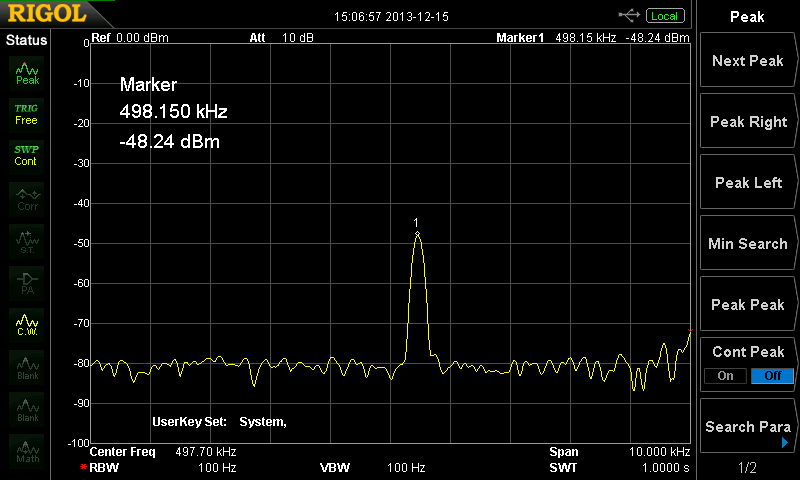Select the TRIG Free status icon
This screenshot has width=800, height=480.
[x=26, y=114]
